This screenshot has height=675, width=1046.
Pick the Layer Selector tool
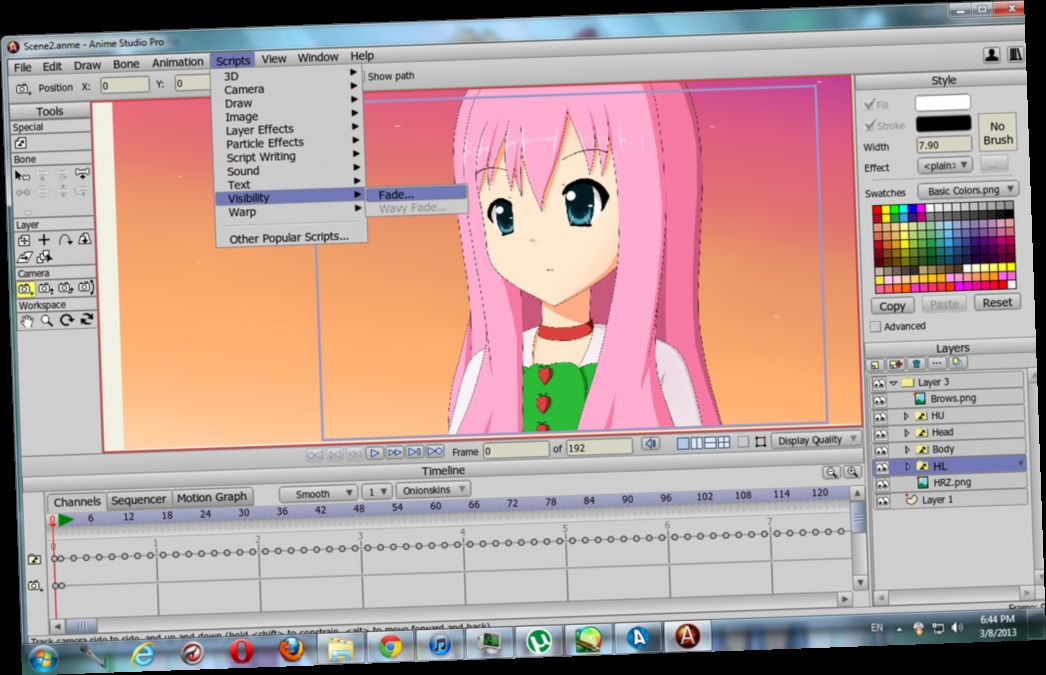[x=45, y=257]
